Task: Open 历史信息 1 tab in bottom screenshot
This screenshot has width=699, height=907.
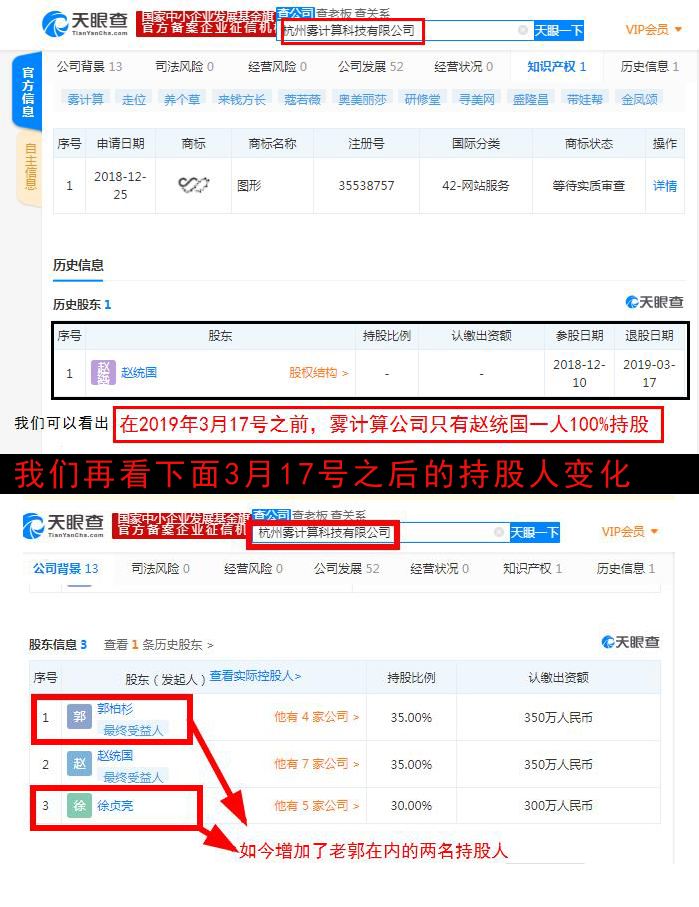Action: tap(626, 569)
